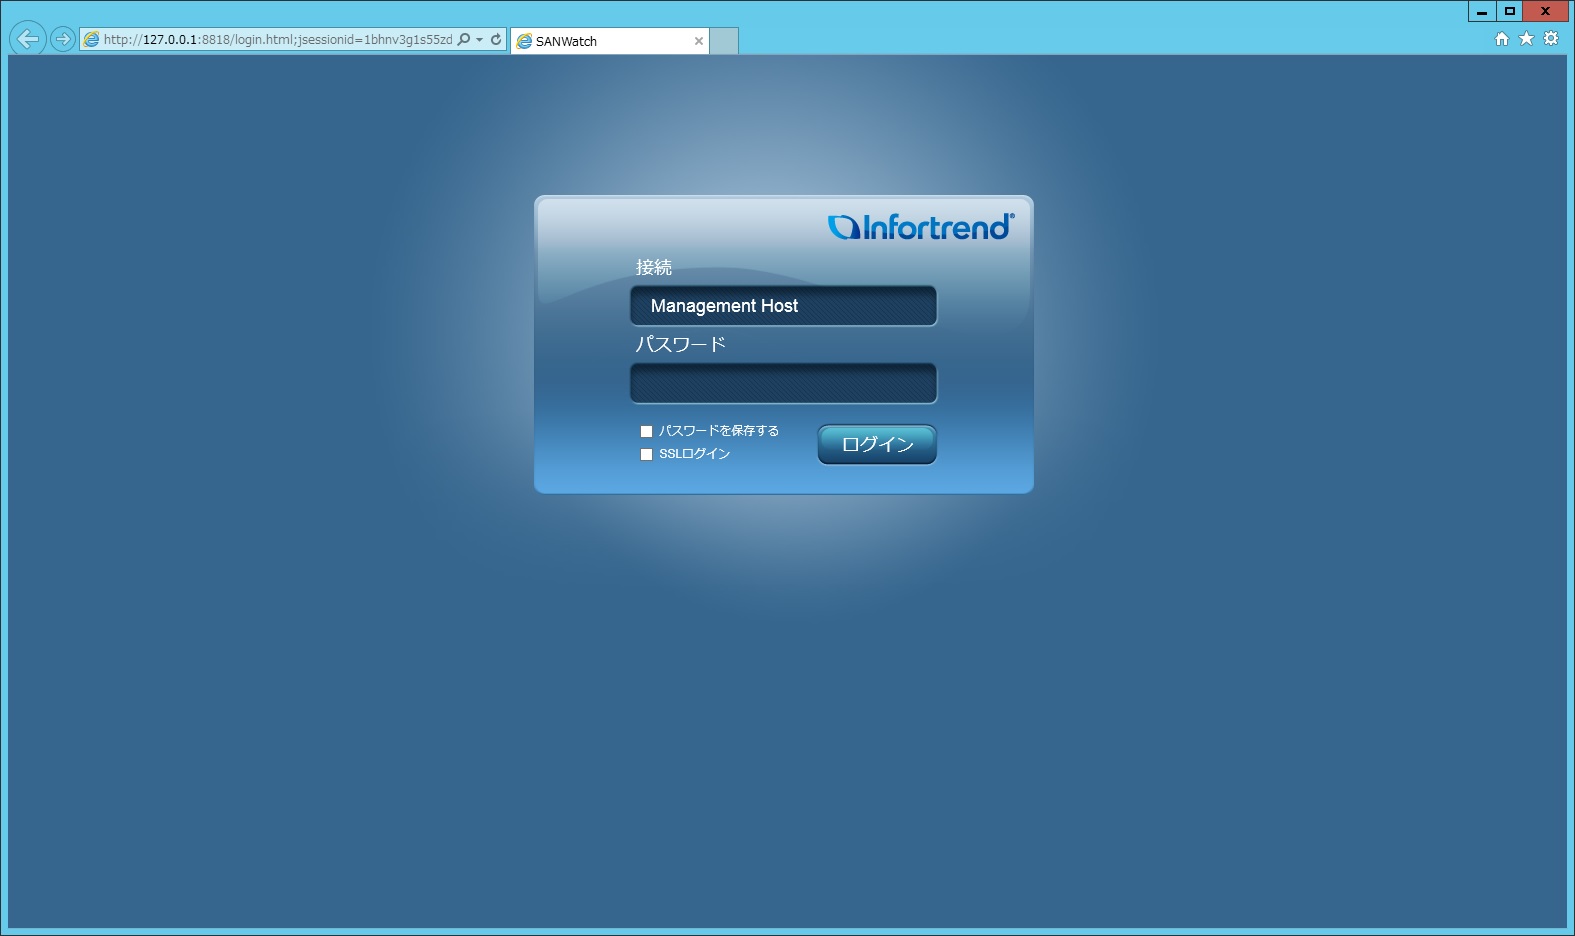Screen dimensions: 1575x936
Task: Expand the address bar autocomplete dropdown arrow
Action: (480, 40)
